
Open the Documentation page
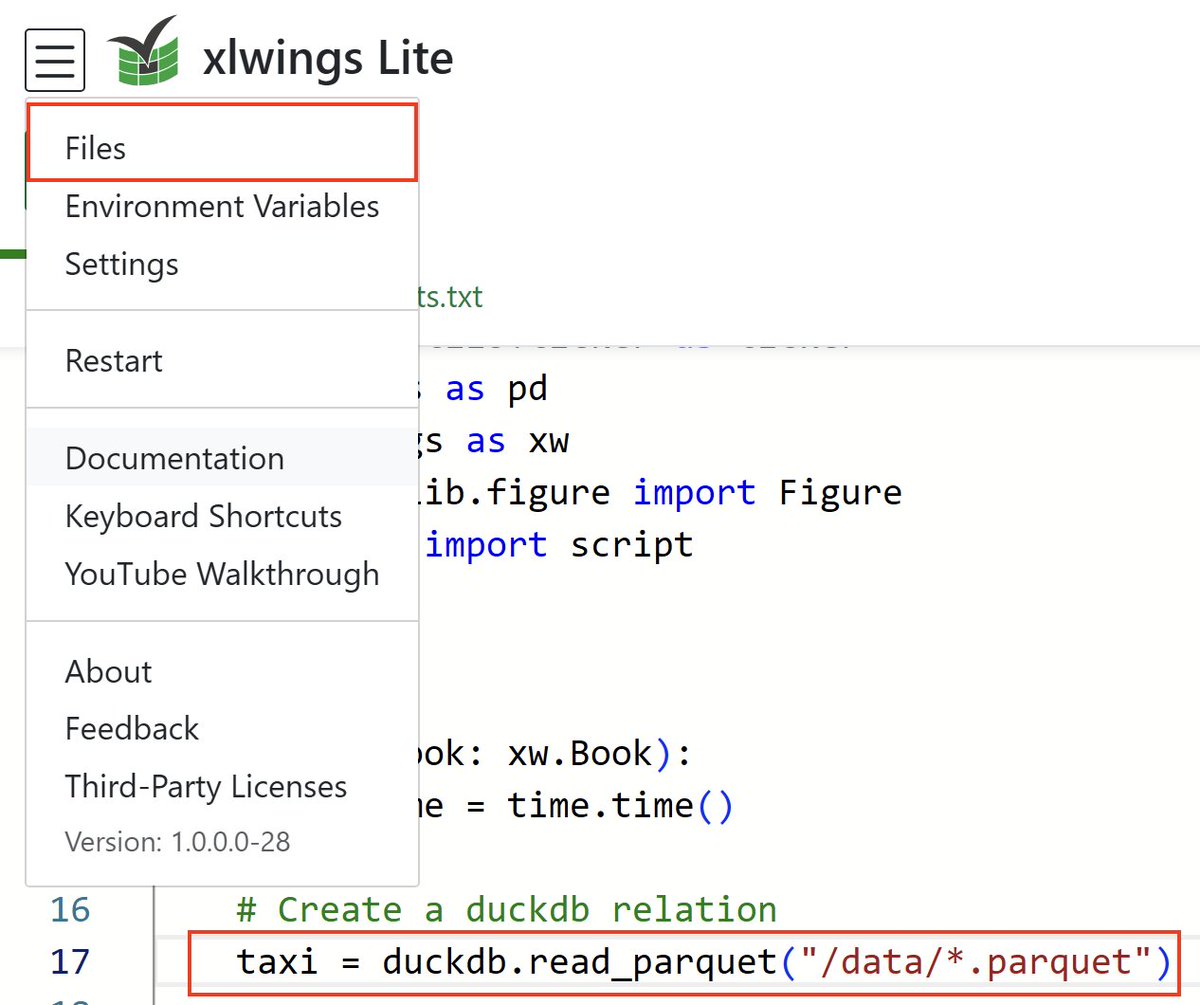tap(174, 458)
